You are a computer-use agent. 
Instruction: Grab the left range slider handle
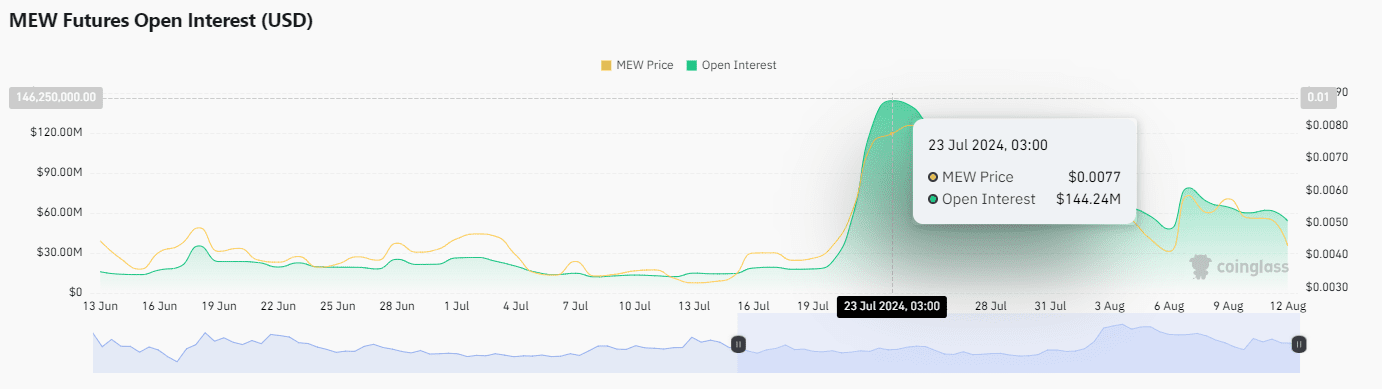738,344
